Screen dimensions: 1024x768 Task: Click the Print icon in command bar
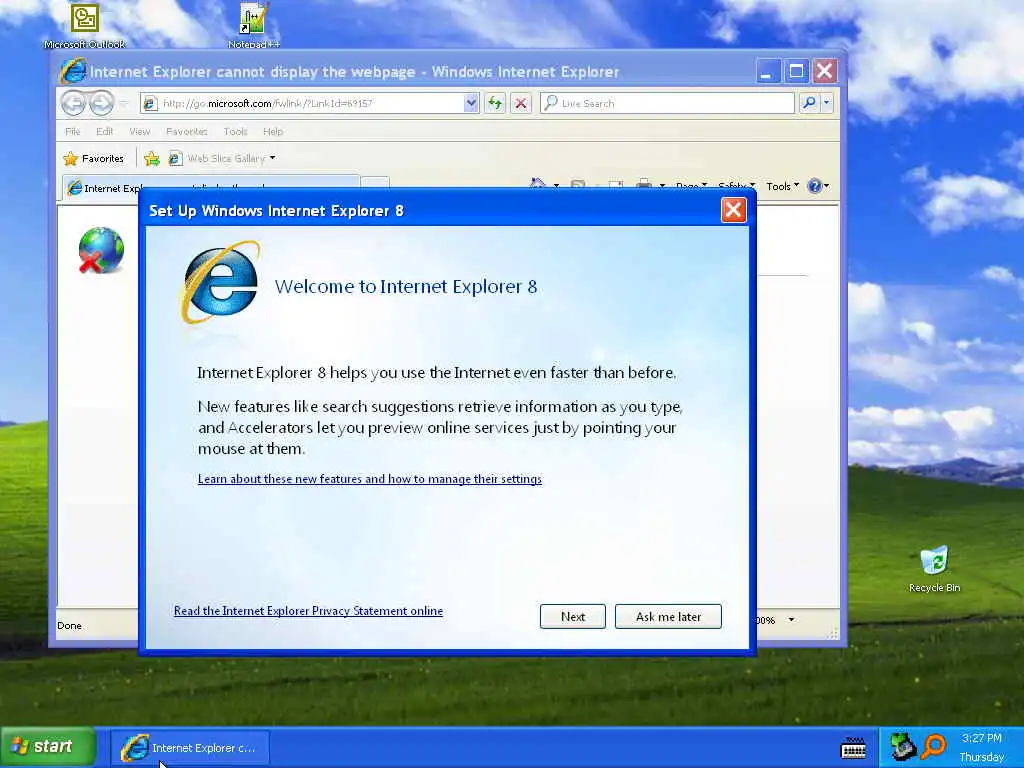click(x=643, y=184)
